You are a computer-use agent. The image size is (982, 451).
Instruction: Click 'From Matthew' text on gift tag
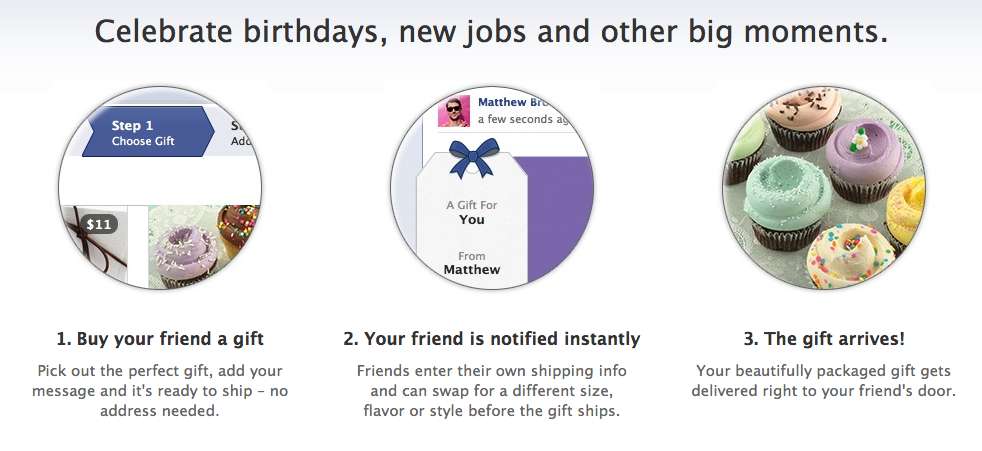(472, 263)
